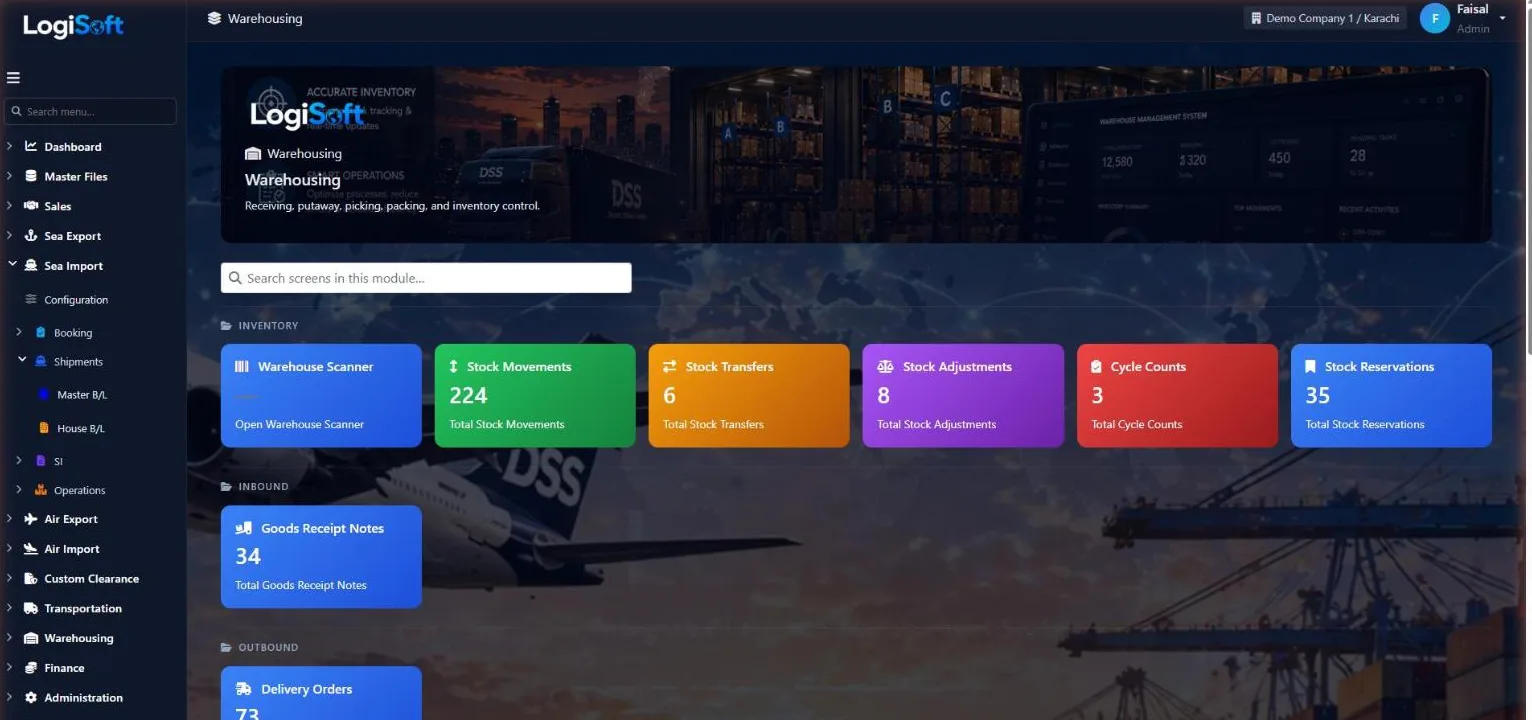Viewport: 1532px width, 720px height.
Task: Collapse the Sea Import section chevron
Action: (x=11, y=265)
